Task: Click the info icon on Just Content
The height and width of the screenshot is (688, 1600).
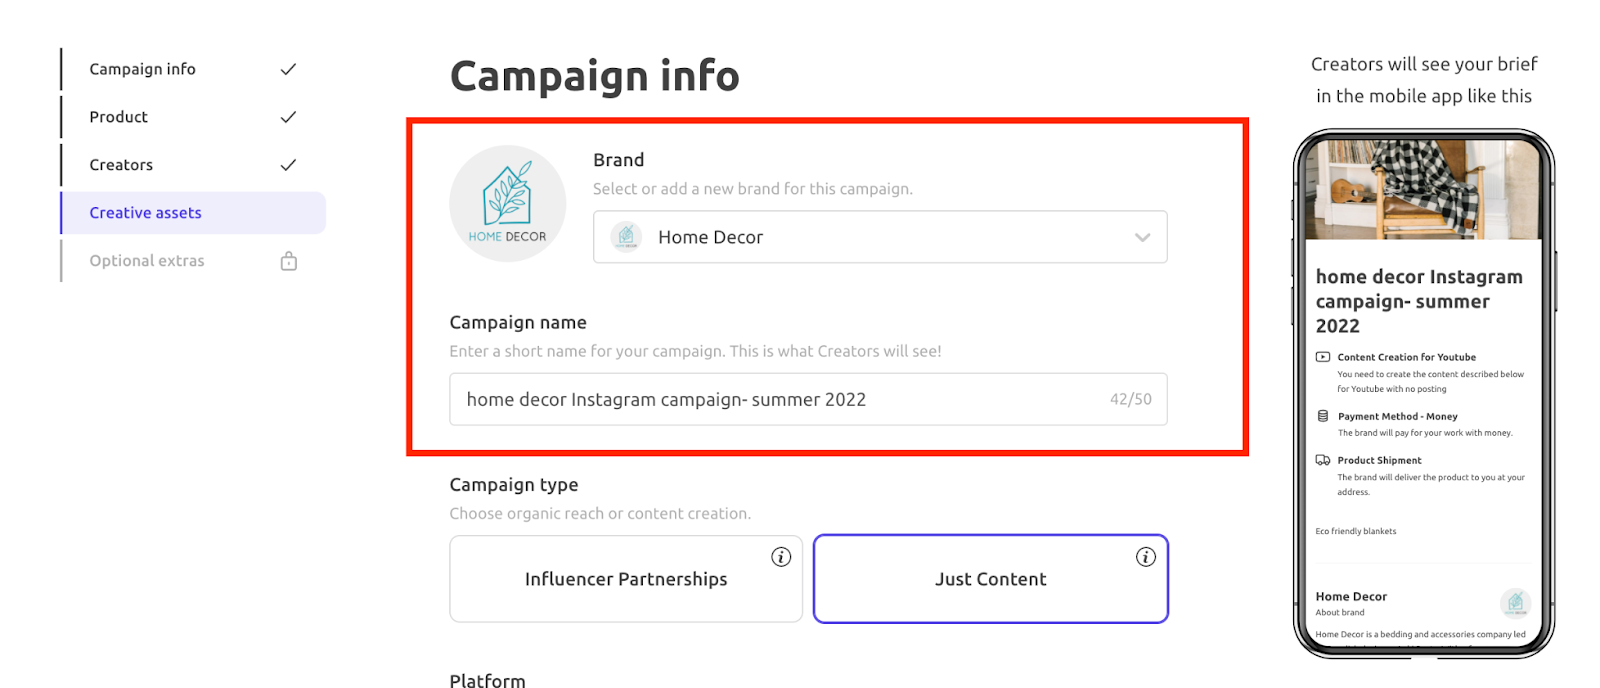Action: pos(1146,557)
